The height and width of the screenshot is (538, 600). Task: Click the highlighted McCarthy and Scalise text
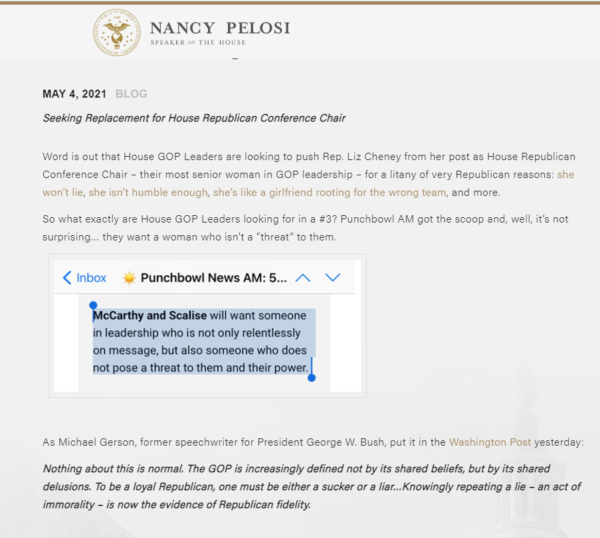[150, 316]
